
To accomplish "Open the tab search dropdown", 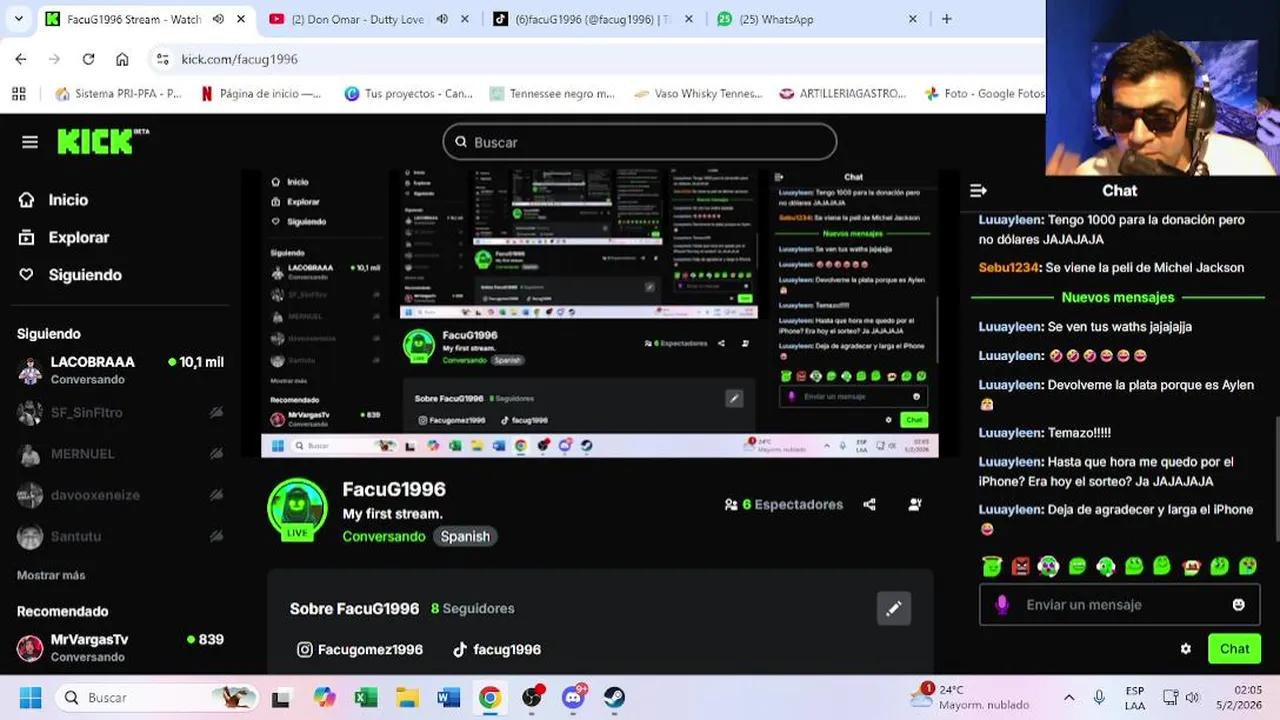I will click(18, 19).
